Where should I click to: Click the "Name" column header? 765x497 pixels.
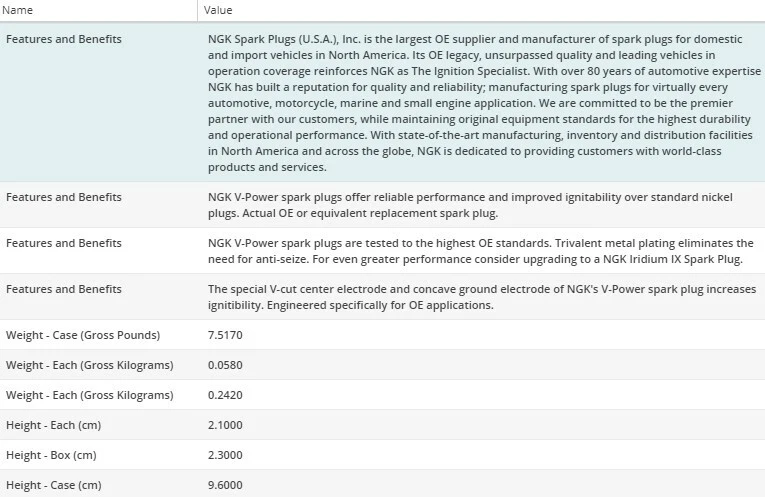[19, 10]
